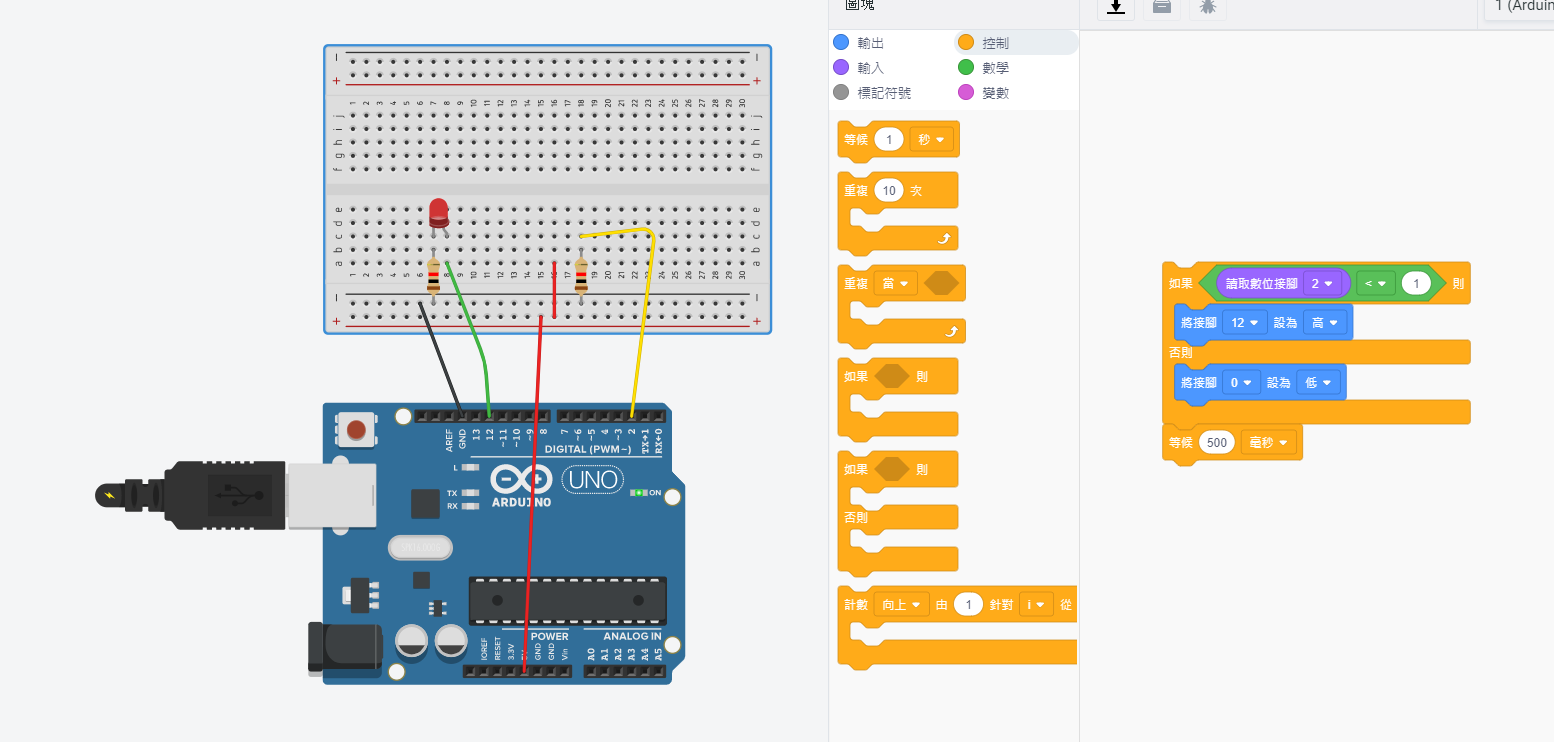
Task: Click the orange 控制 category color circle
Action: click(965, 43)
